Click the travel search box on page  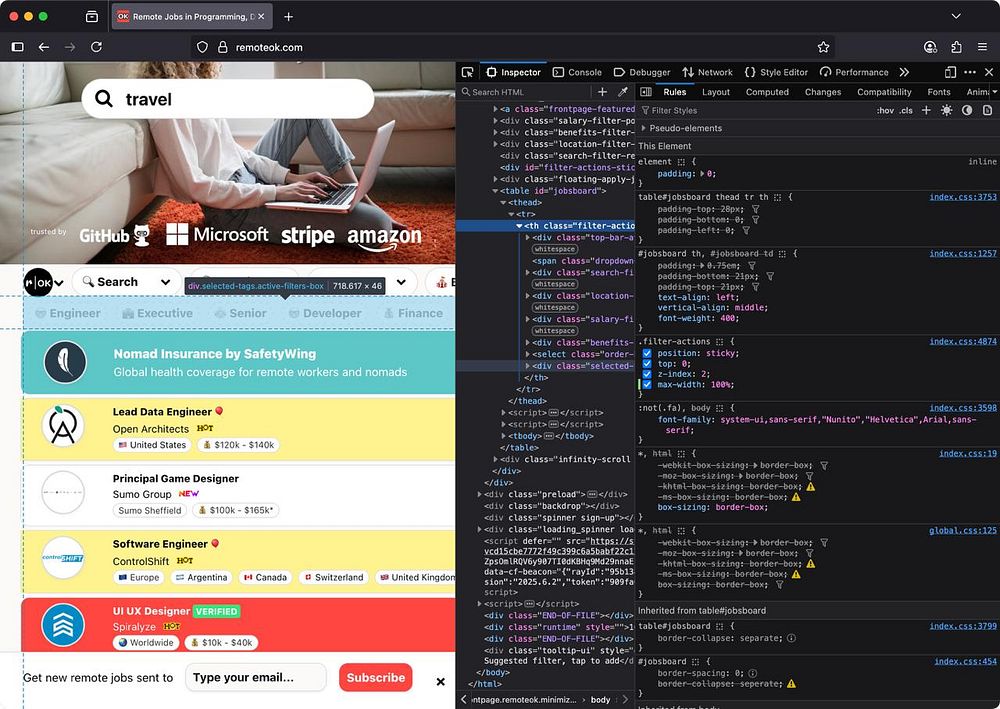(228, 99)
